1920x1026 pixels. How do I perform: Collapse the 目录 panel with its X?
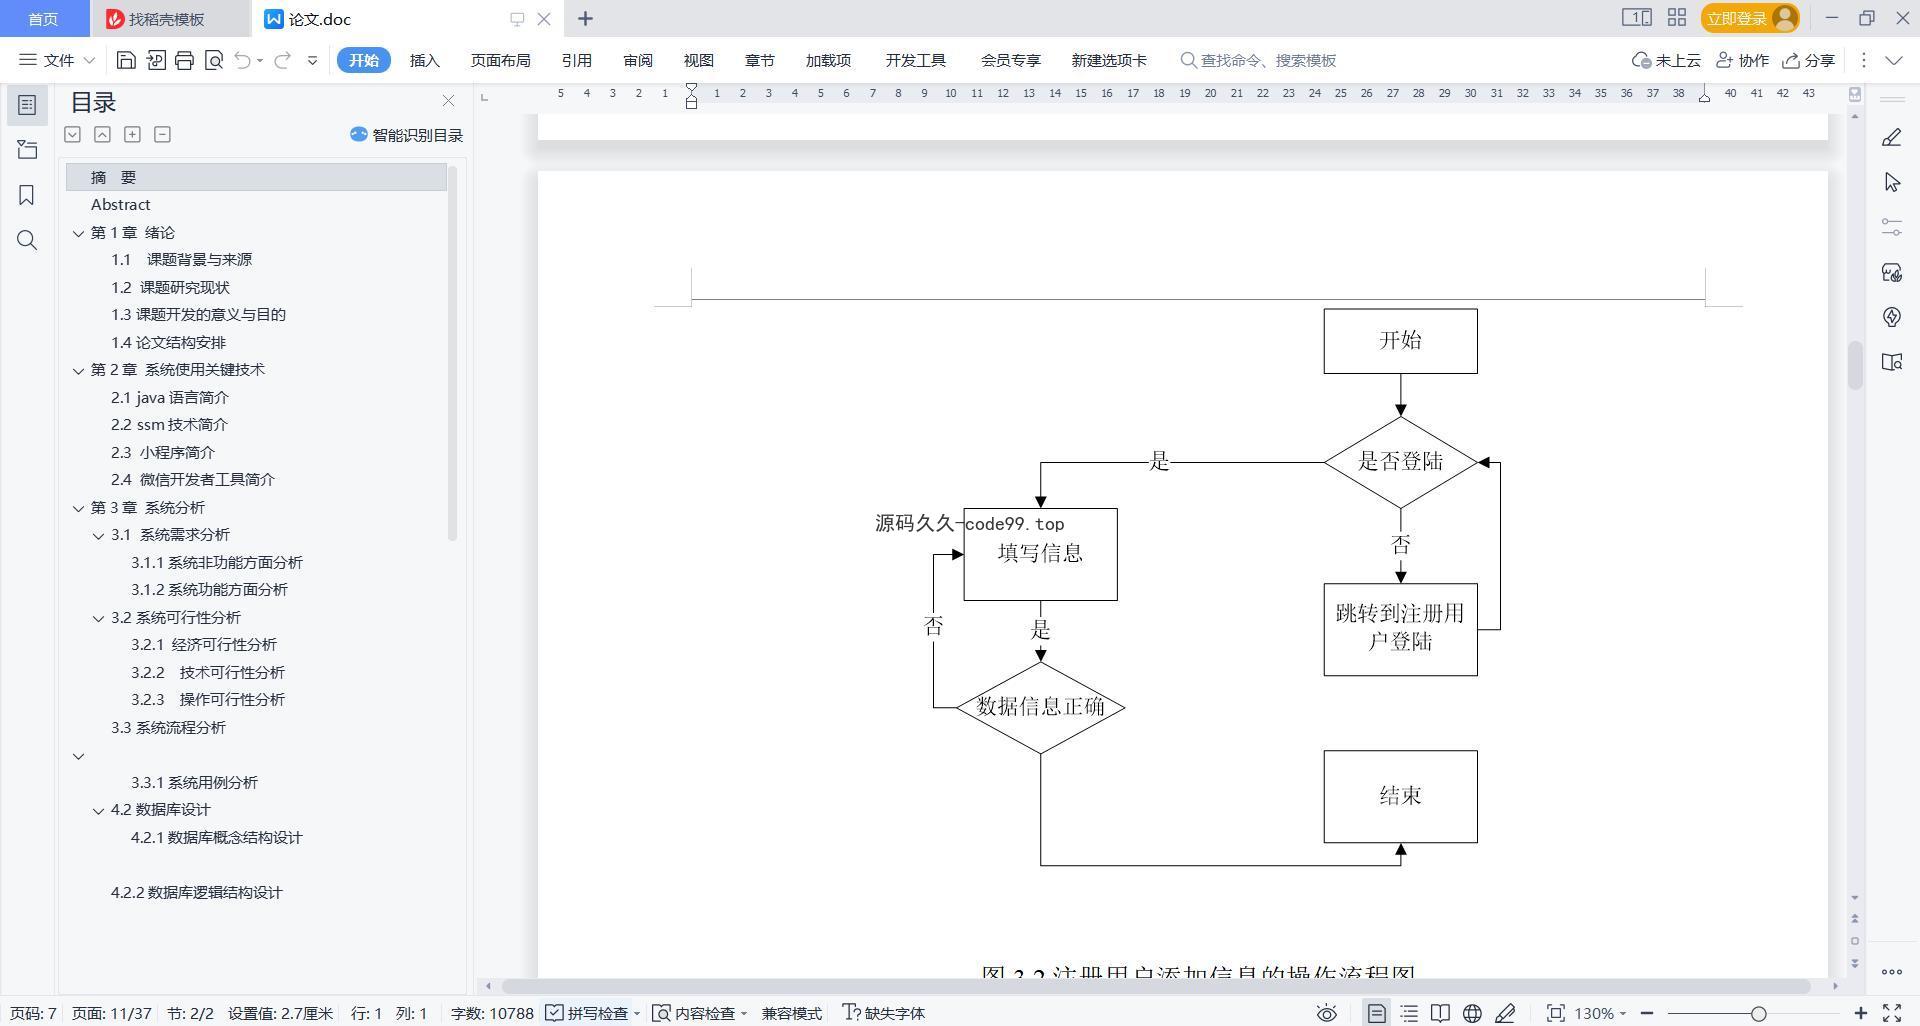448,101
